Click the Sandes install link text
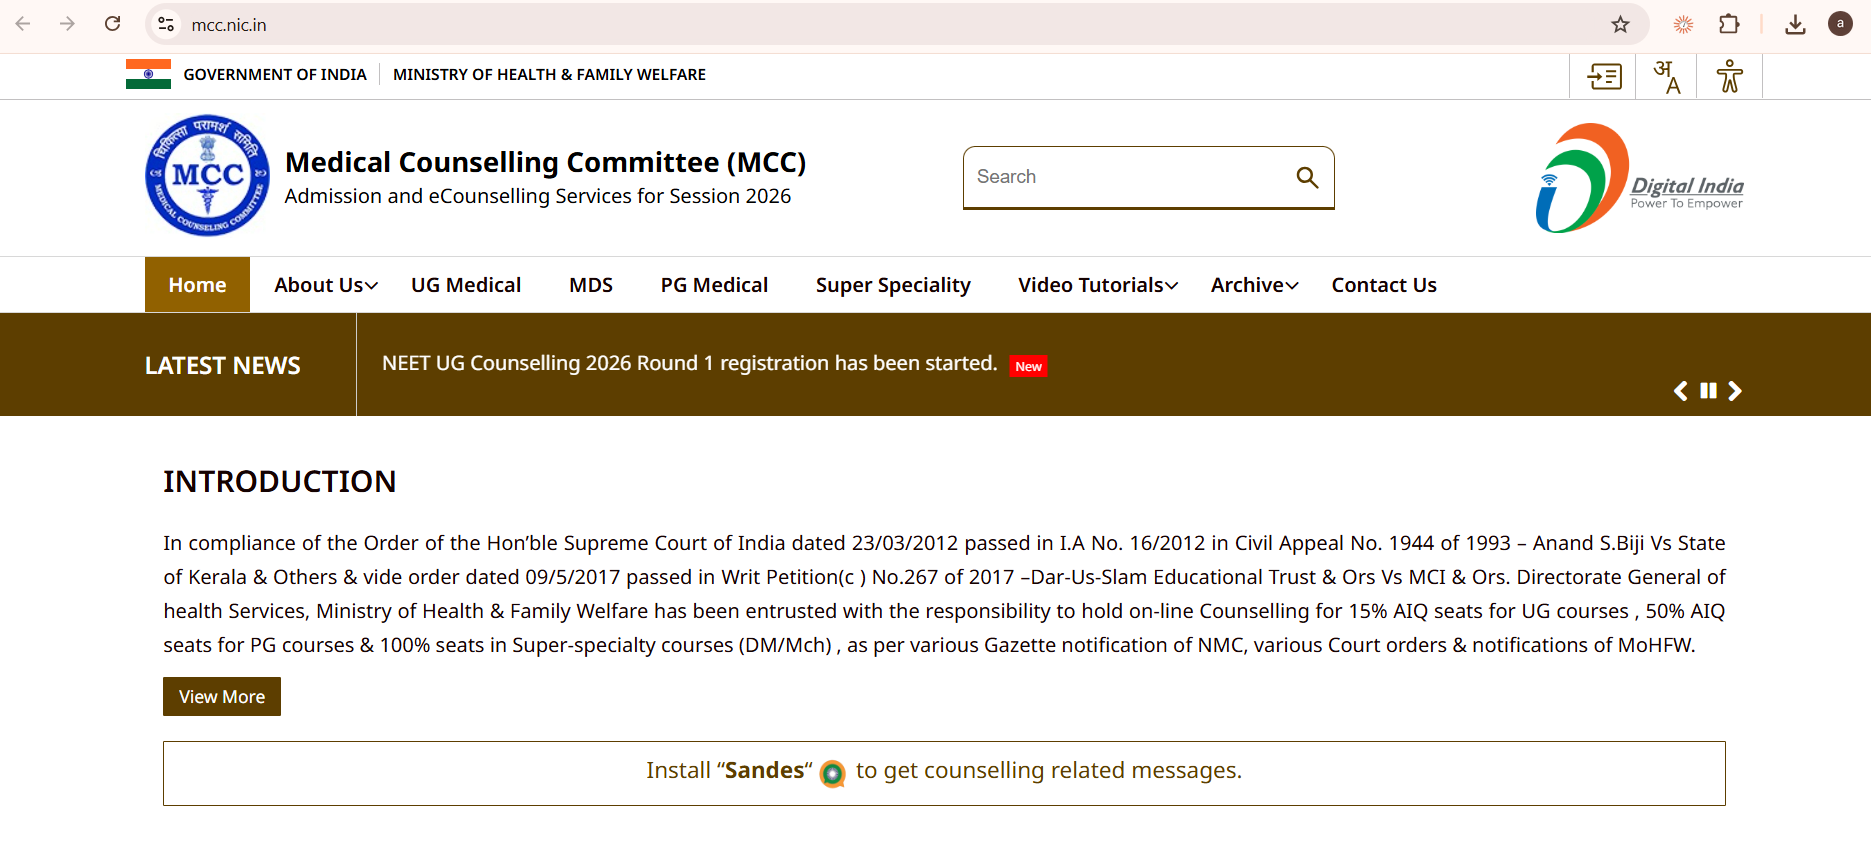Image resolution: width=1871 pixels, height=851 pixels. [944, 771]
